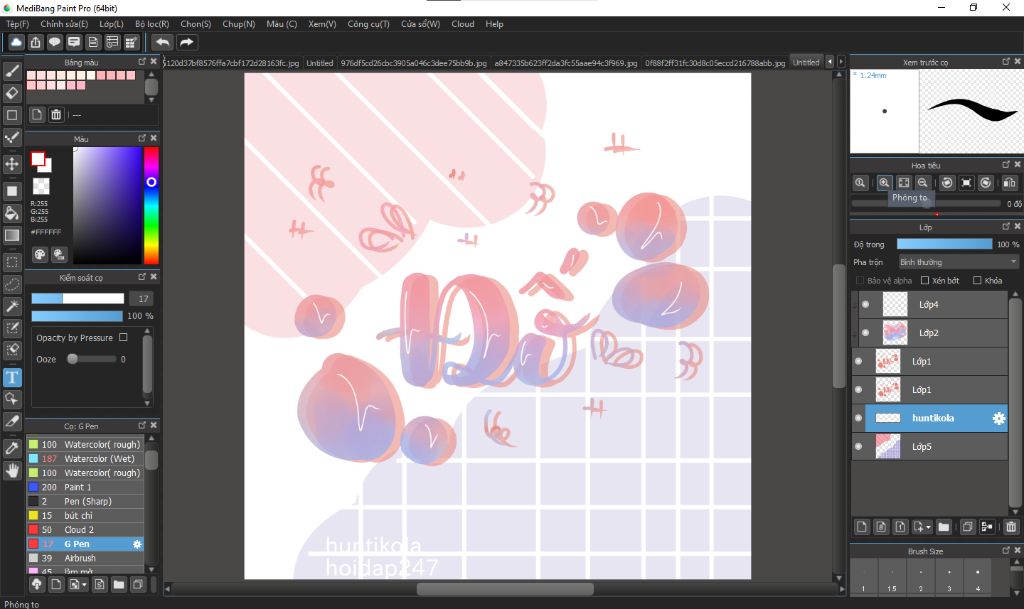The image size is (1024, 609).
Task: Open the add-layer dropdown arrow in Lớp panel
Action: (x=927, y=527)
